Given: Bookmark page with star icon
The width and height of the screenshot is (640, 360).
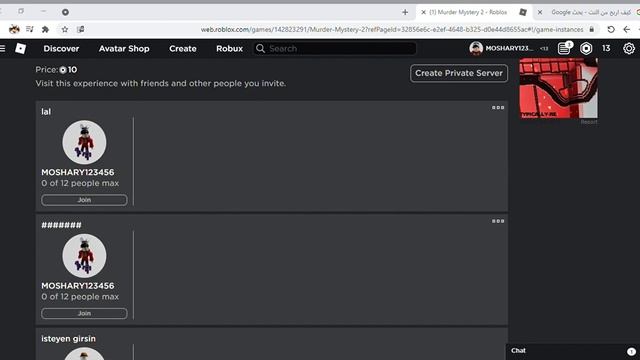Looking at the screenshot, I should tap(64, 29).
